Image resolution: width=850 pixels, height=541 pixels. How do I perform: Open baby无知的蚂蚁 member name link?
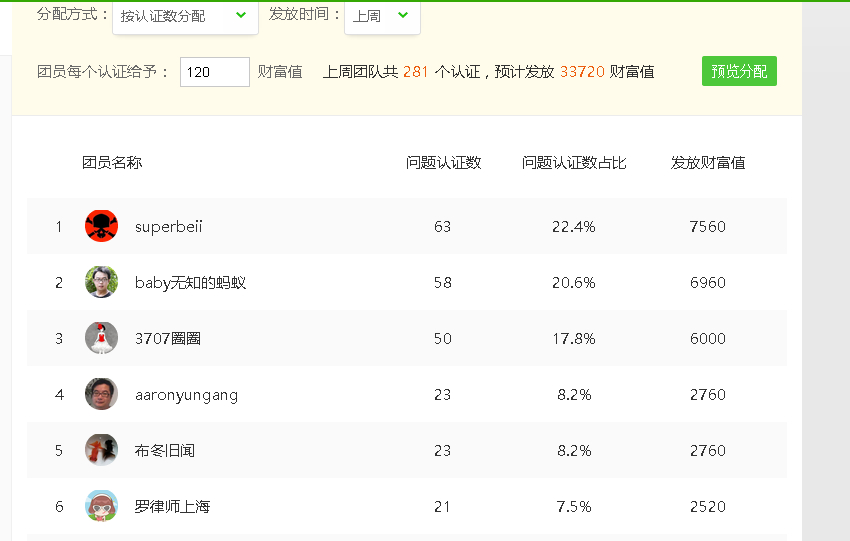click(x=190, y=282)
